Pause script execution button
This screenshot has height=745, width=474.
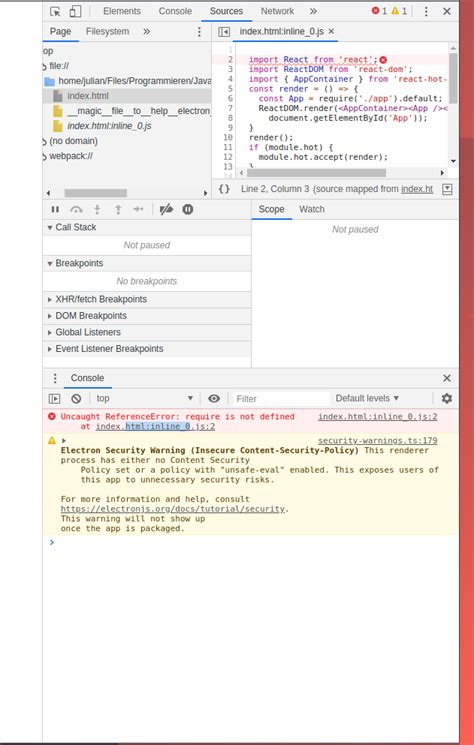coord(55,210)
